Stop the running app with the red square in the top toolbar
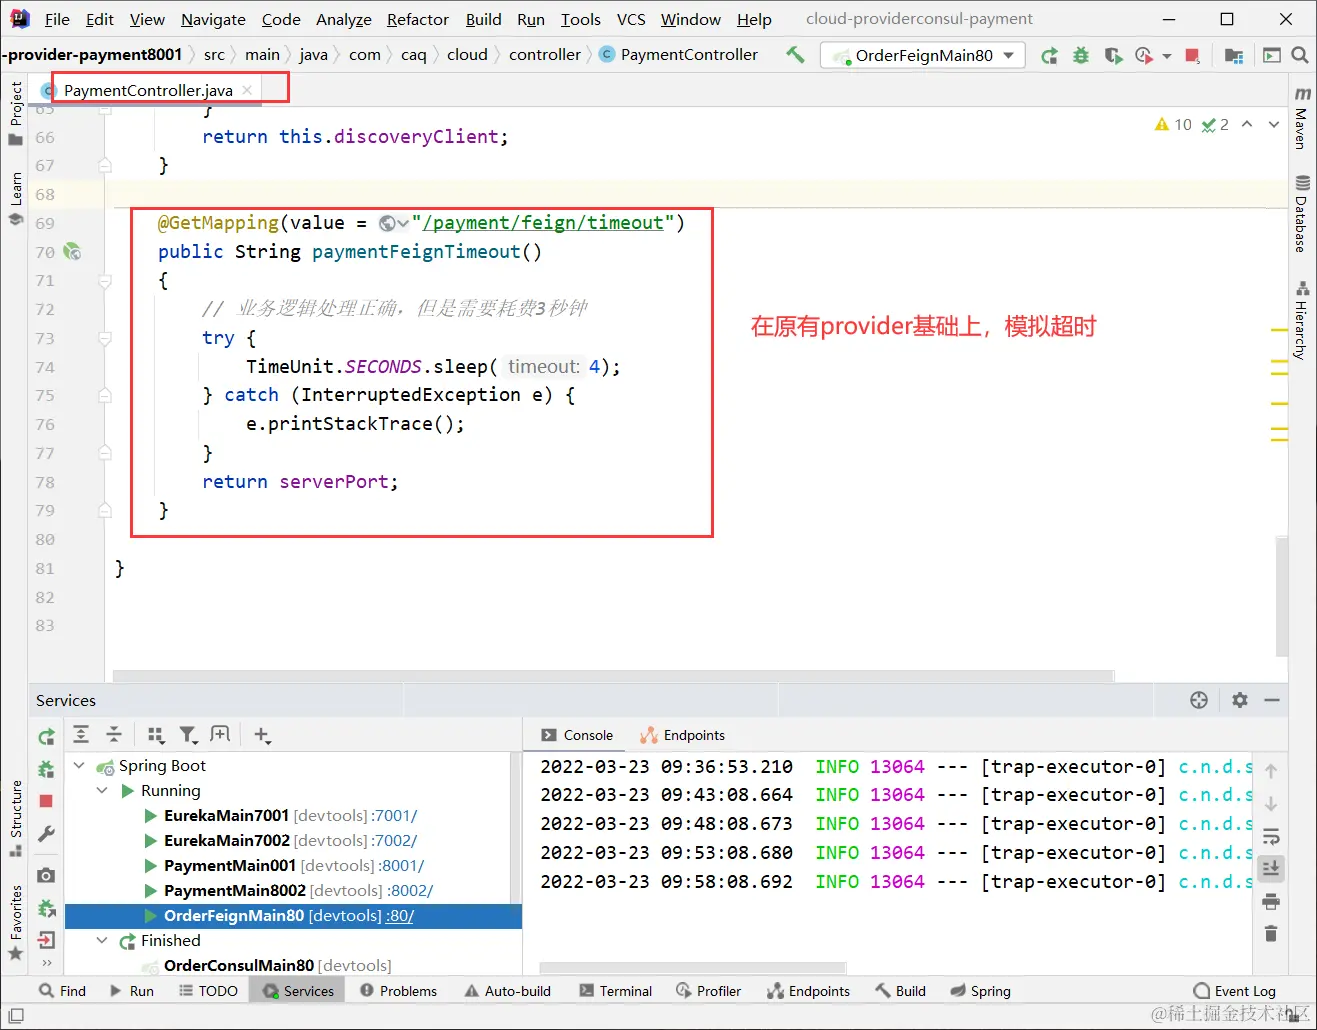The height and width of the screenshot is (1030, 1317). 1192,56
